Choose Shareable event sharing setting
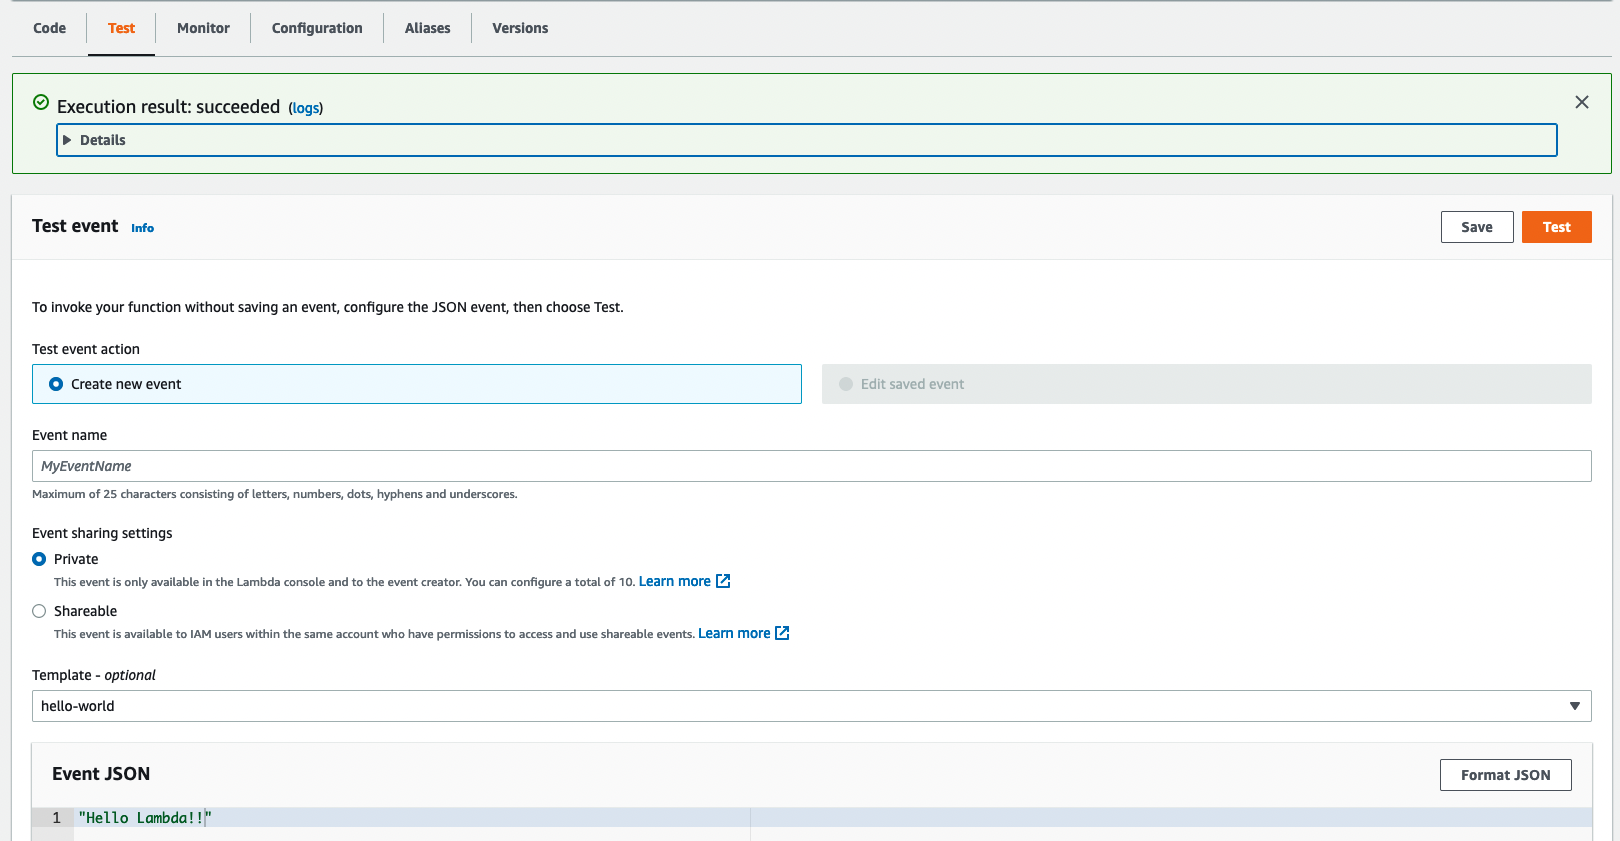The image size is (1620, 841). (x=39, y=611)
